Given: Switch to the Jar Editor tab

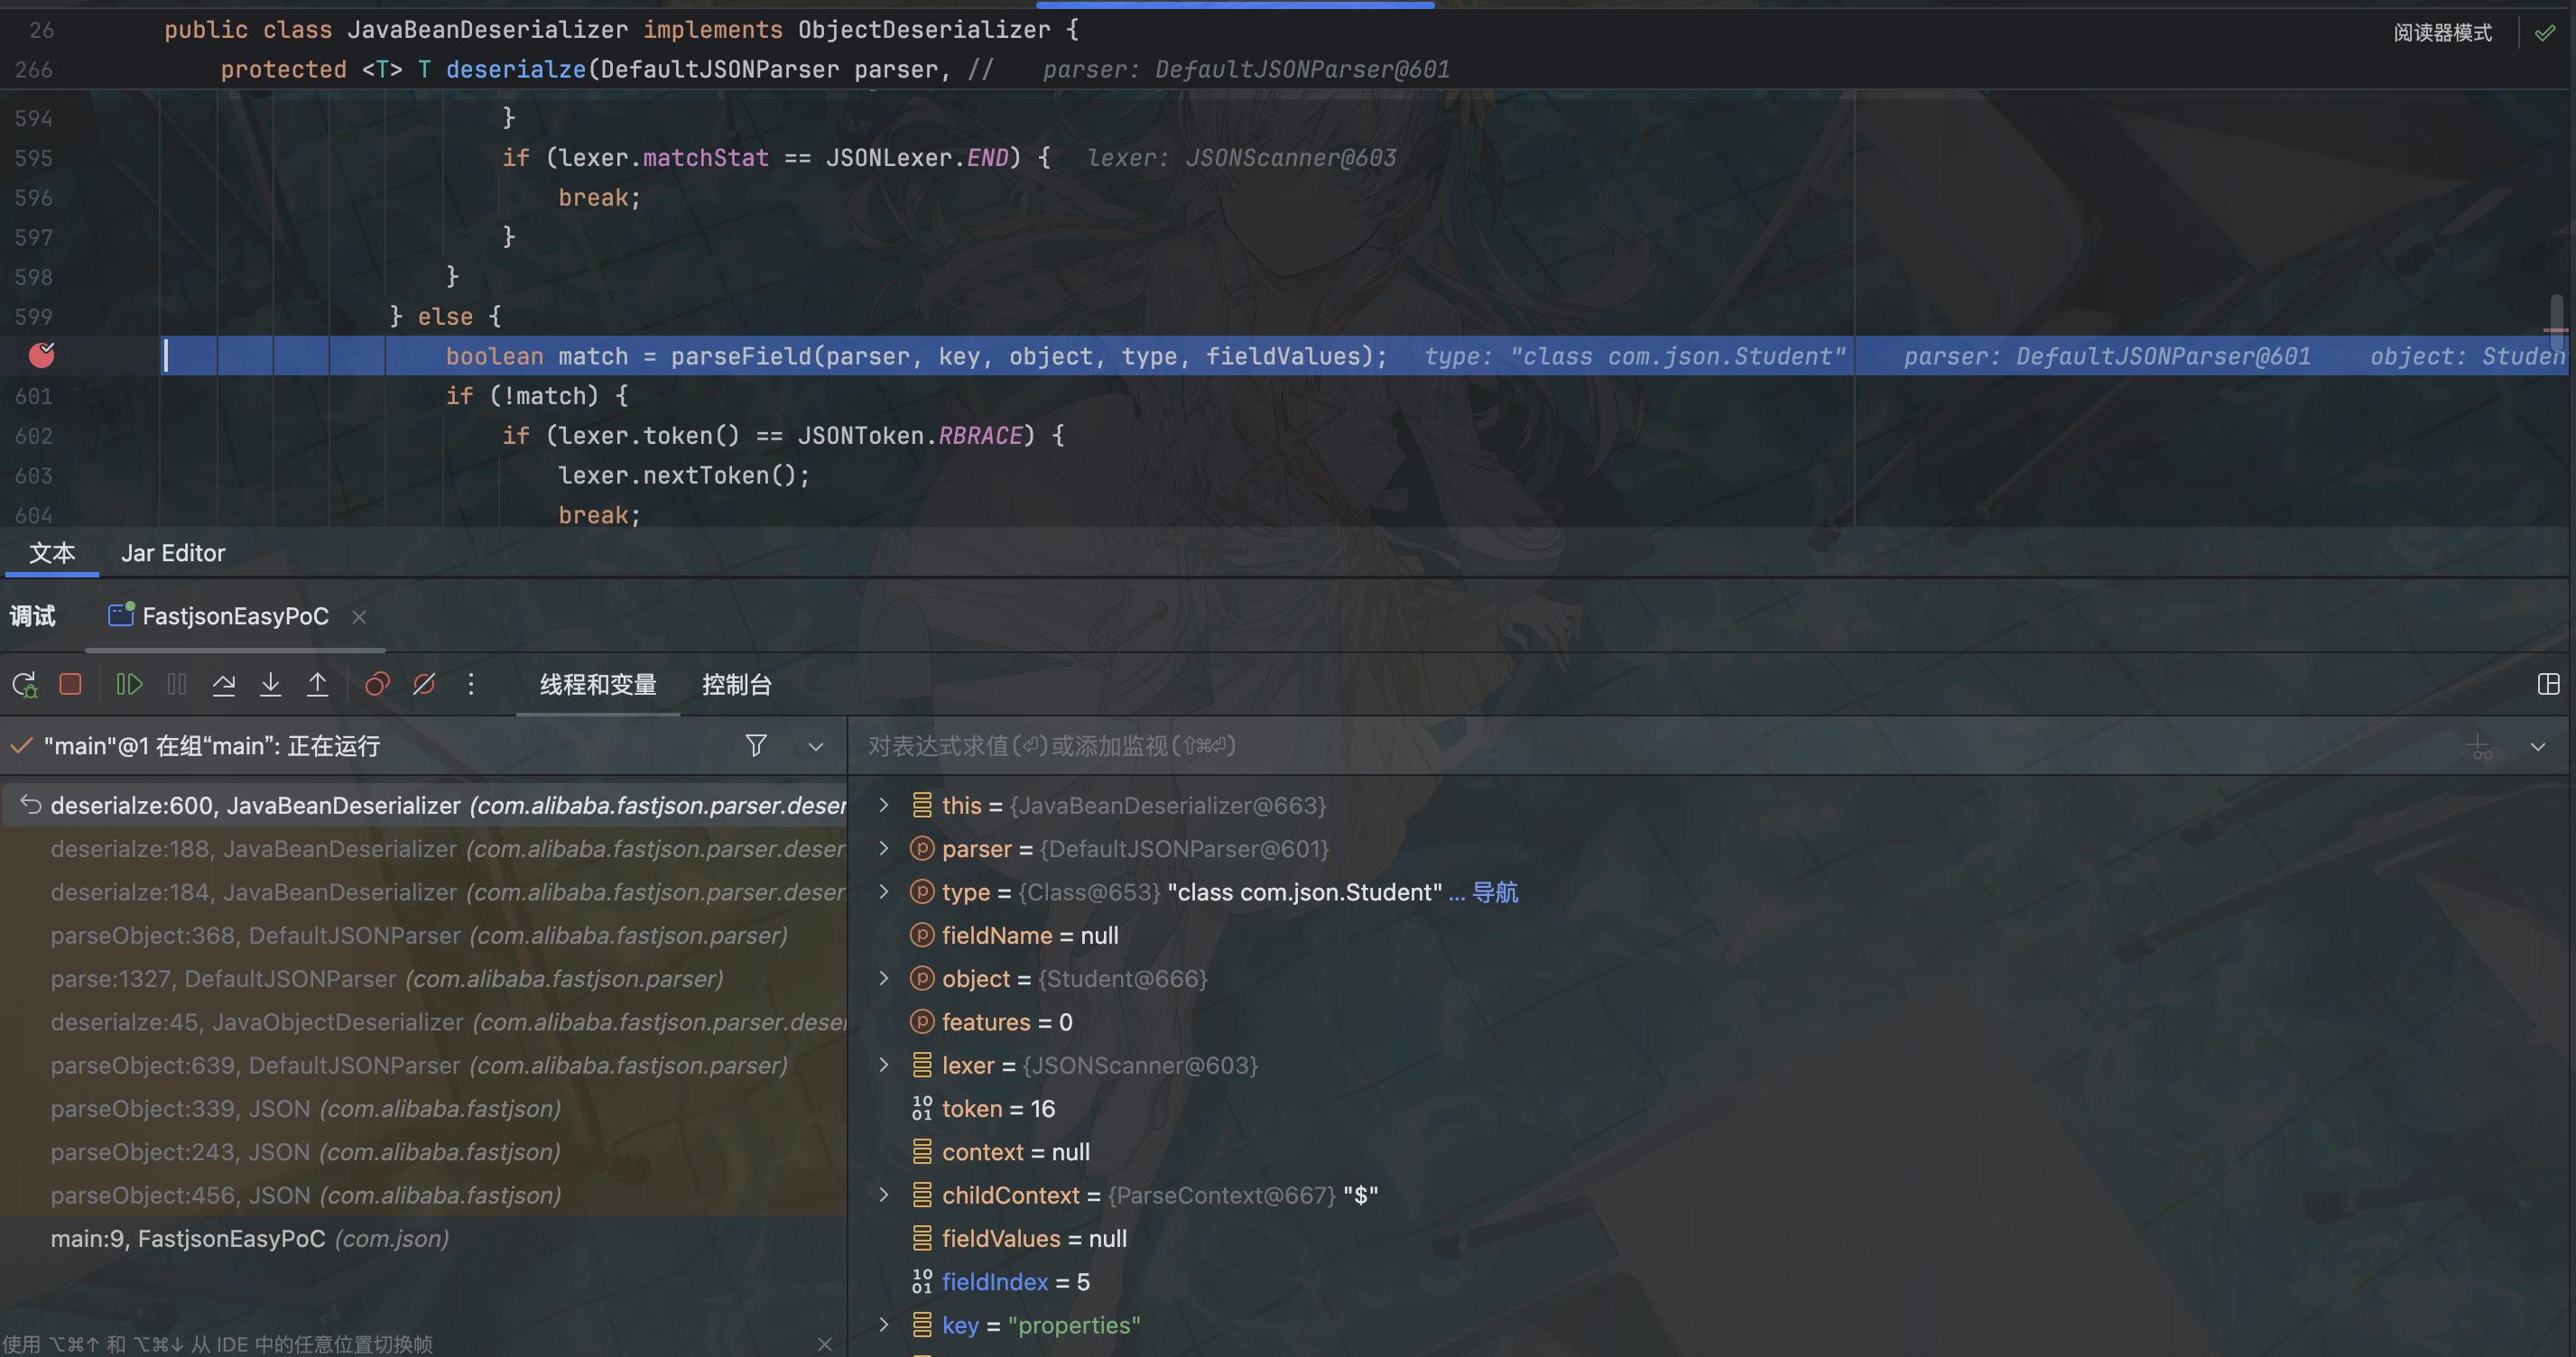Looking at the screenshot, I should (x=173, y=553).
